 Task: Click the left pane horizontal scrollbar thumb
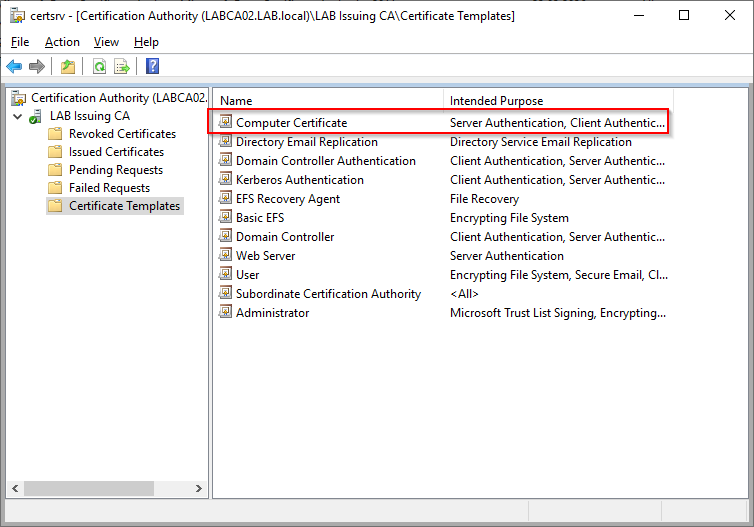pyautogui.click(x=89, y=489)
